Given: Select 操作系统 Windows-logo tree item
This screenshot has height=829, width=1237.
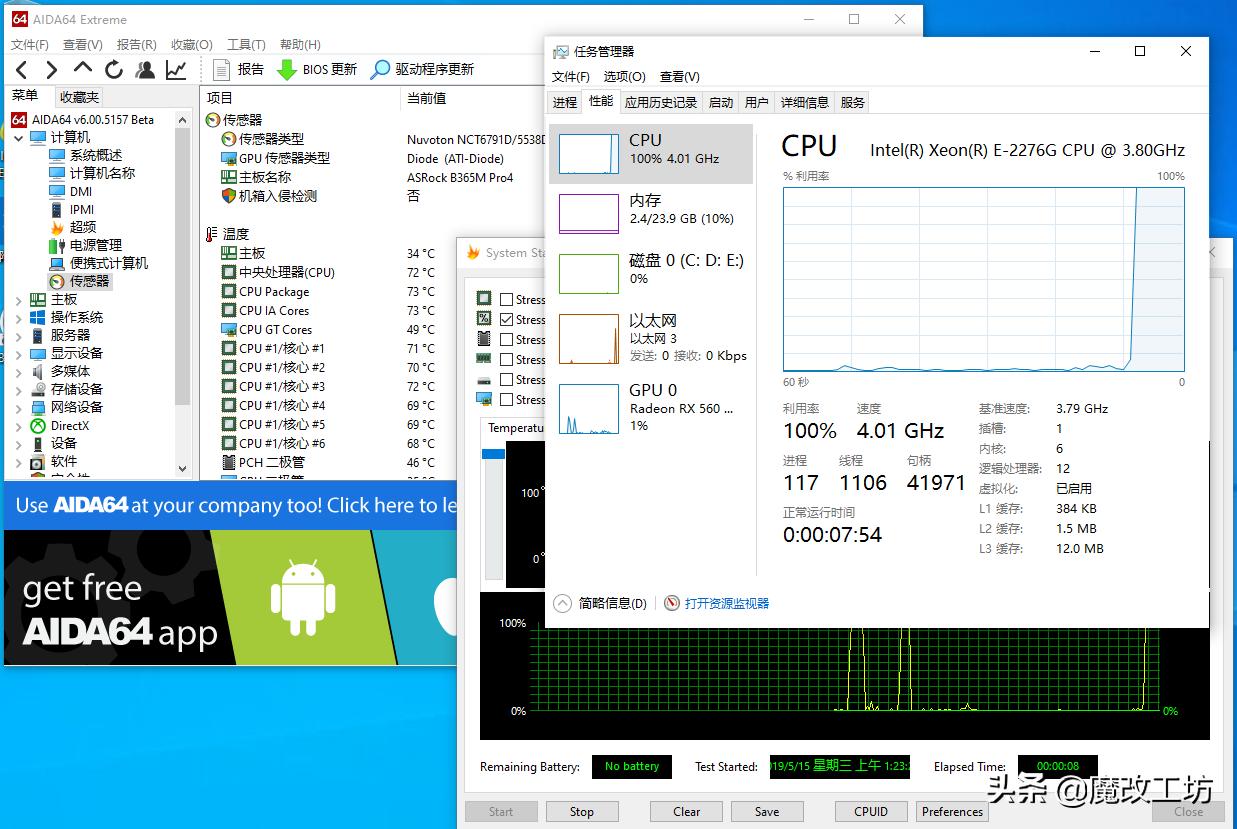Looking at the screenshot, I should [66, 317].
